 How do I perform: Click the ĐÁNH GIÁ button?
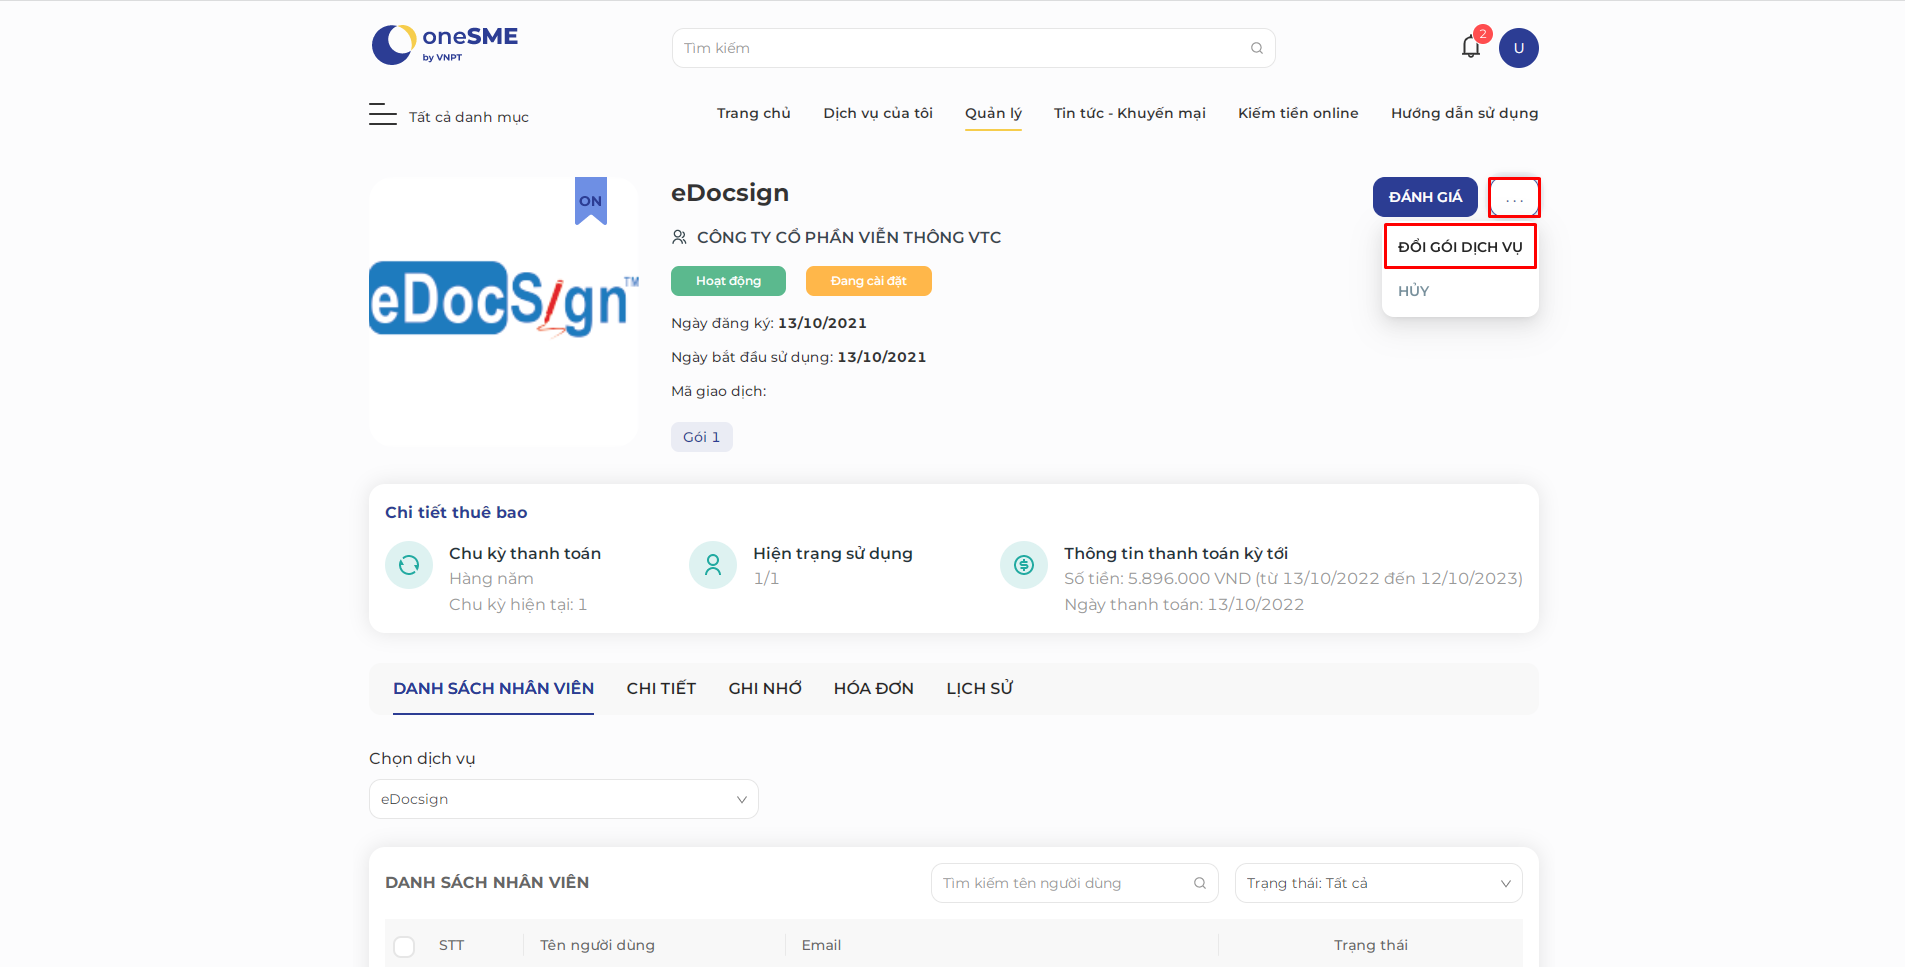pyautogui.click(x=1425, y=197)
